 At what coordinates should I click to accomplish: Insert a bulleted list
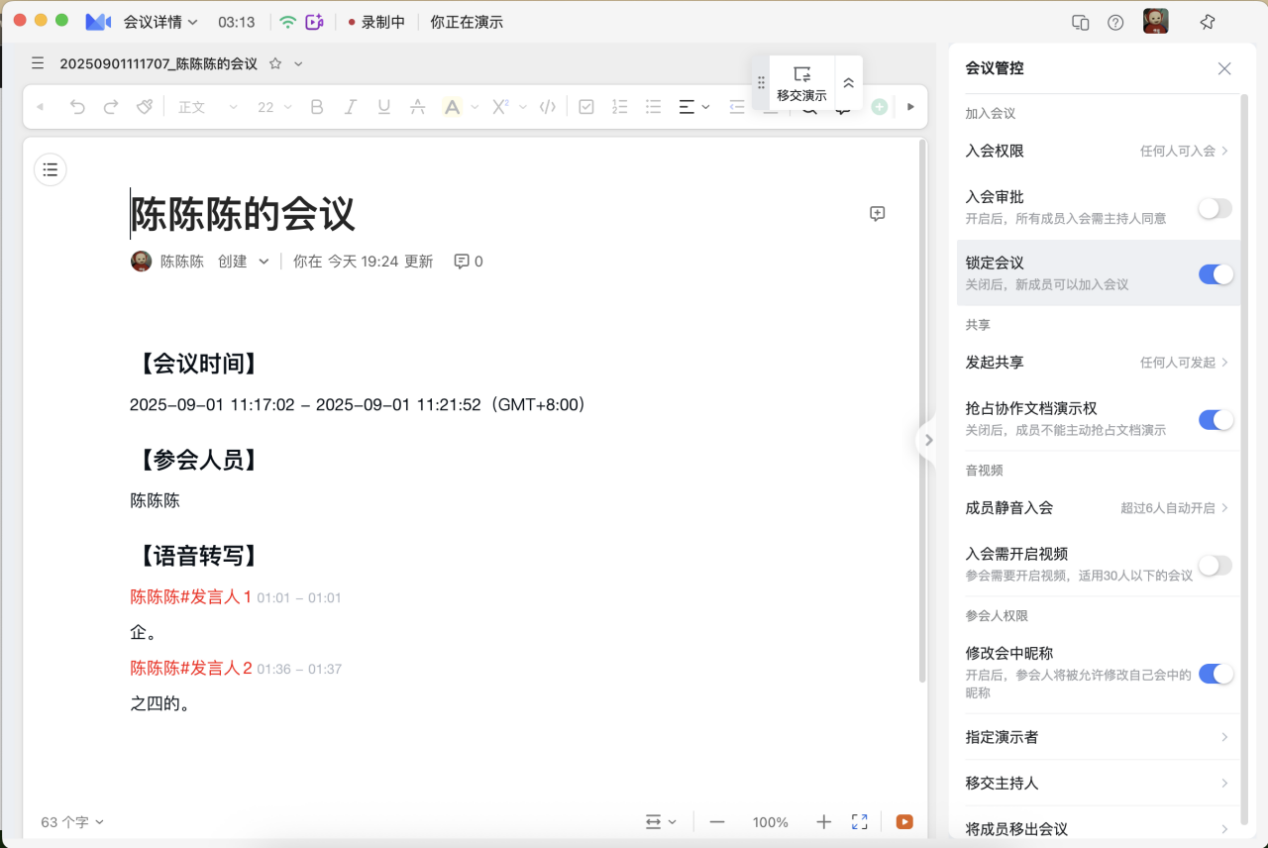click(x=653, y=107)
